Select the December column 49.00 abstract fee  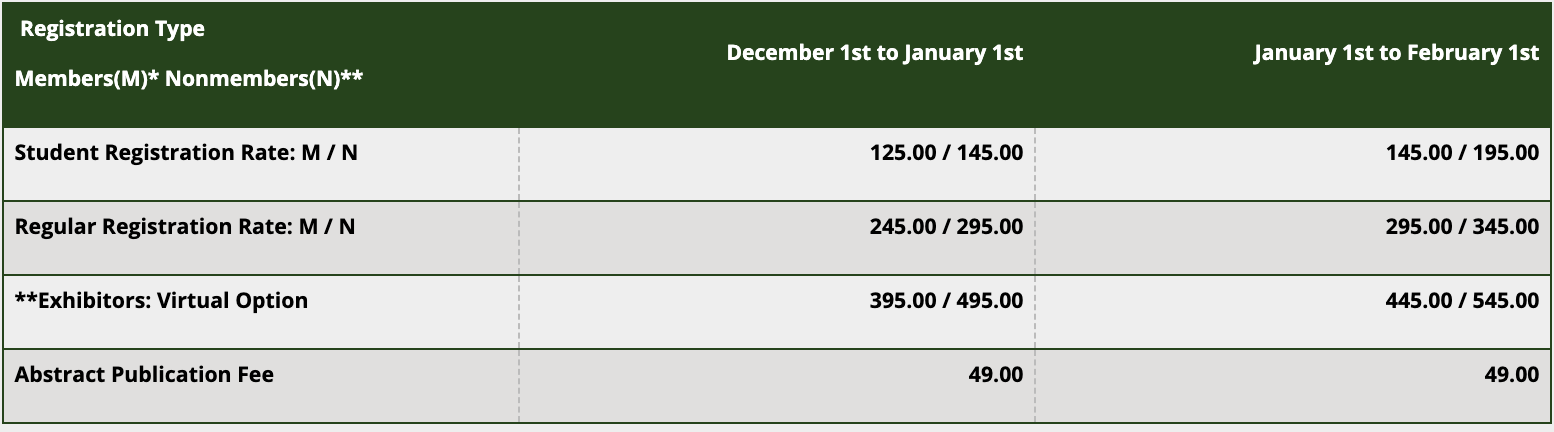(995, 375)
